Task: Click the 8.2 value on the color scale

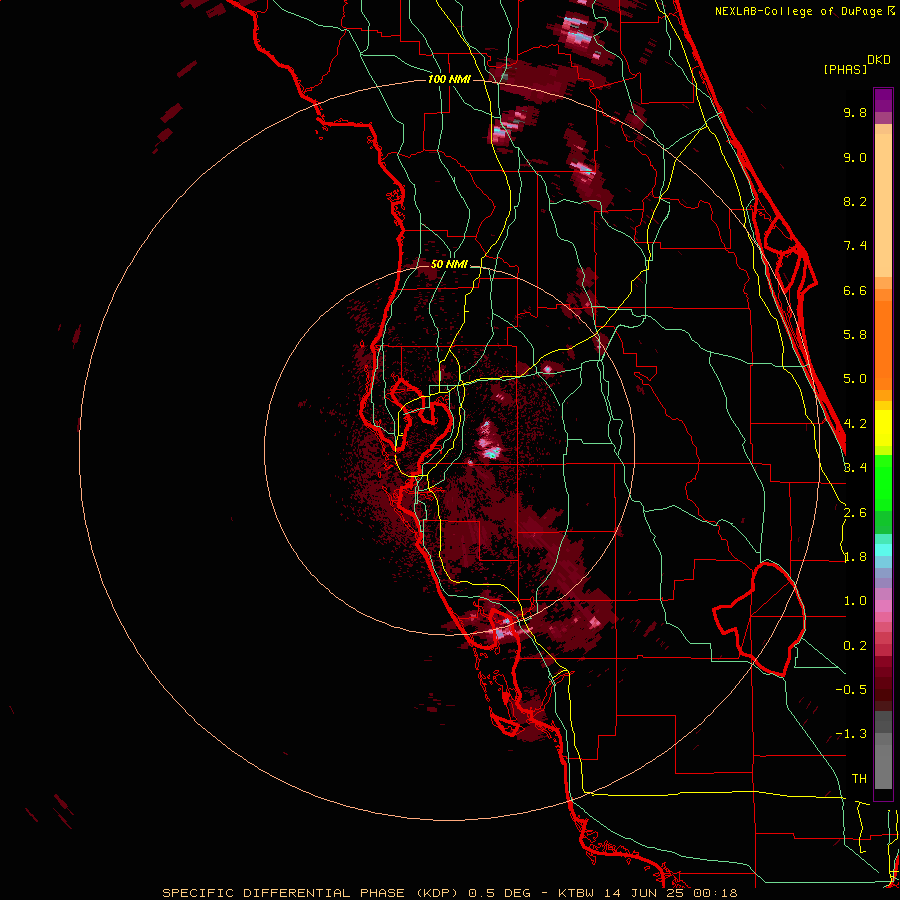Action: pyautogui.click(x=855, y=201)
